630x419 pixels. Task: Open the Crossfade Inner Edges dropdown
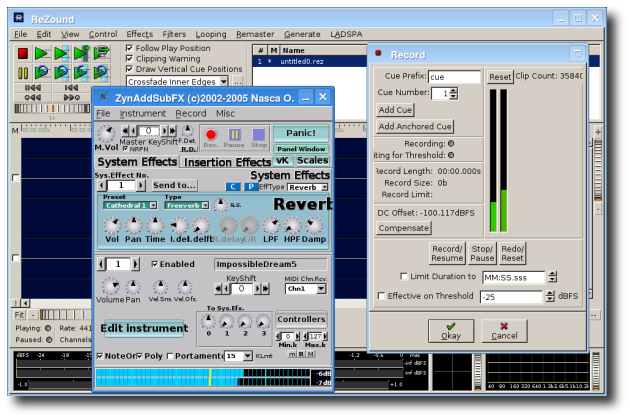186,80
